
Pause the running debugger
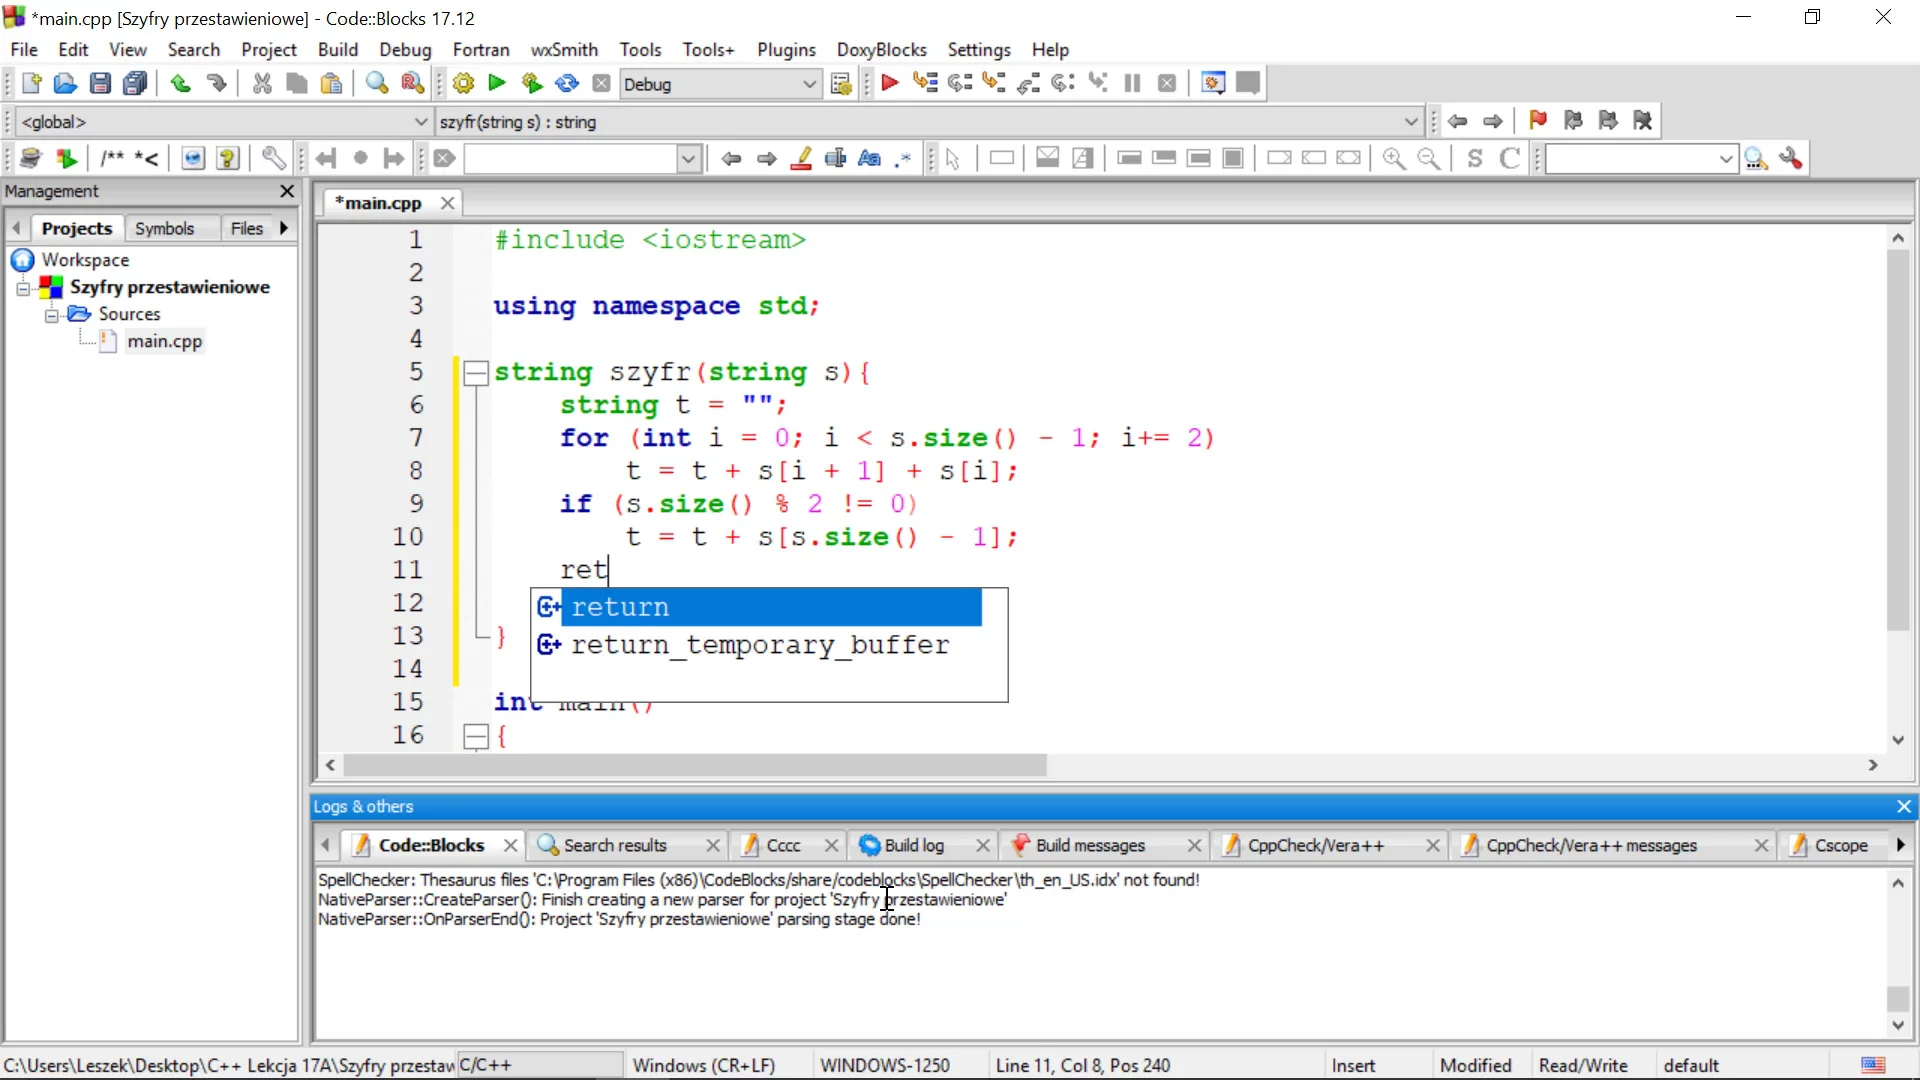click(x=1133, y=83)
